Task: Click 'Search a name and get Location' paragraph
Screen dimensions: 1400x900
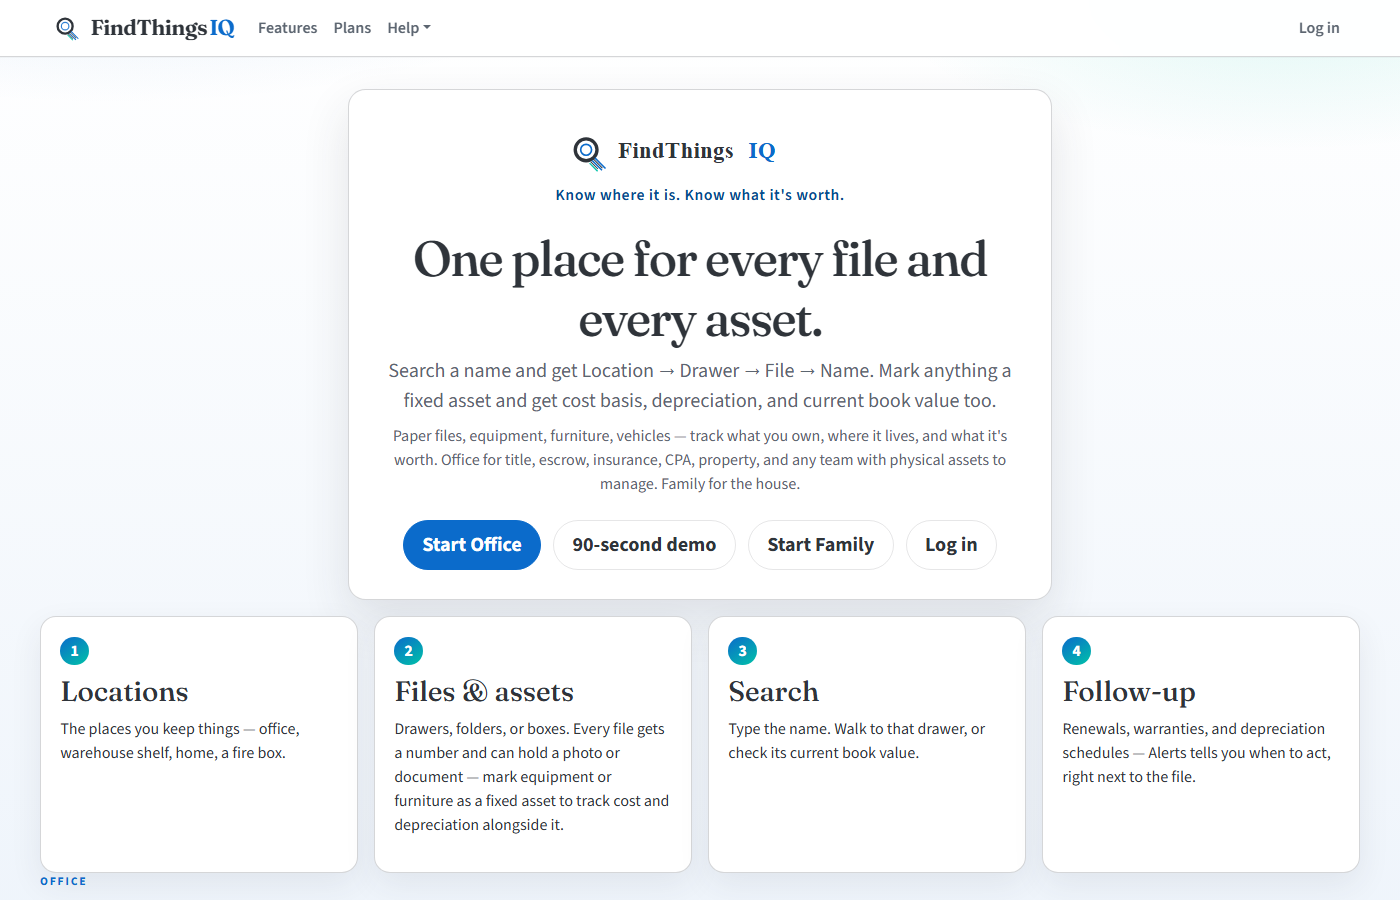Action: click(700, 386)
